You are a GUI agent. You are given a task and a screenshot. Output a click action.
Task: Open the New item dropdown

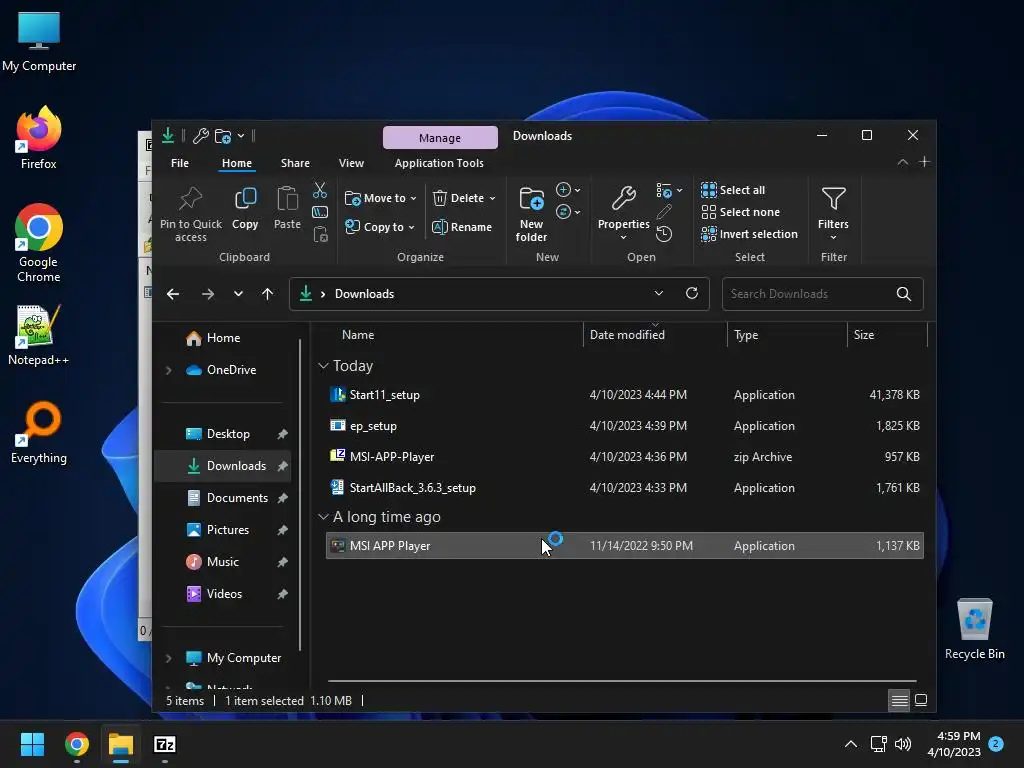[x=568, y=190]
